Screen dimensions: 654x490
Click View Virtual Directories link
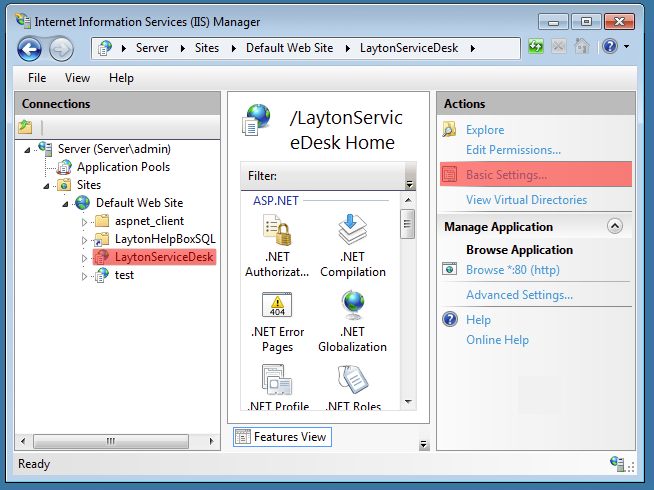coord(526,200)
